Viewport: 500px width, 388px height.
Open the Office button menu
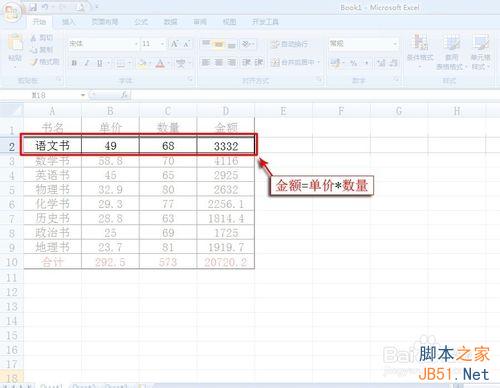12,12
